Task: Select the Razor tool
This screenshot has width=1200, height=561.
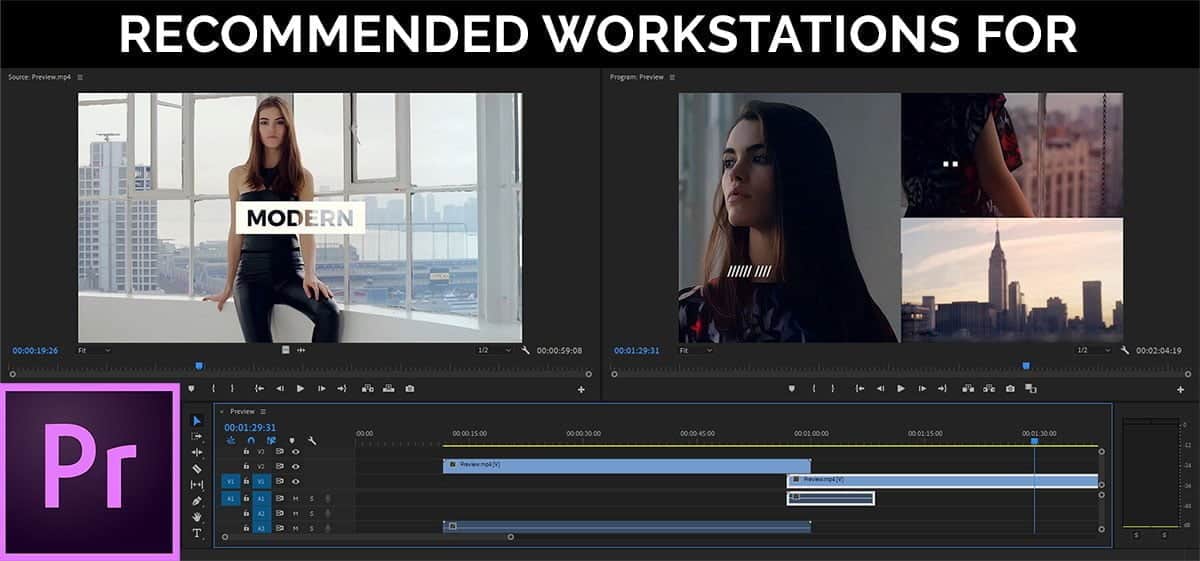Action: coord(197,469)
